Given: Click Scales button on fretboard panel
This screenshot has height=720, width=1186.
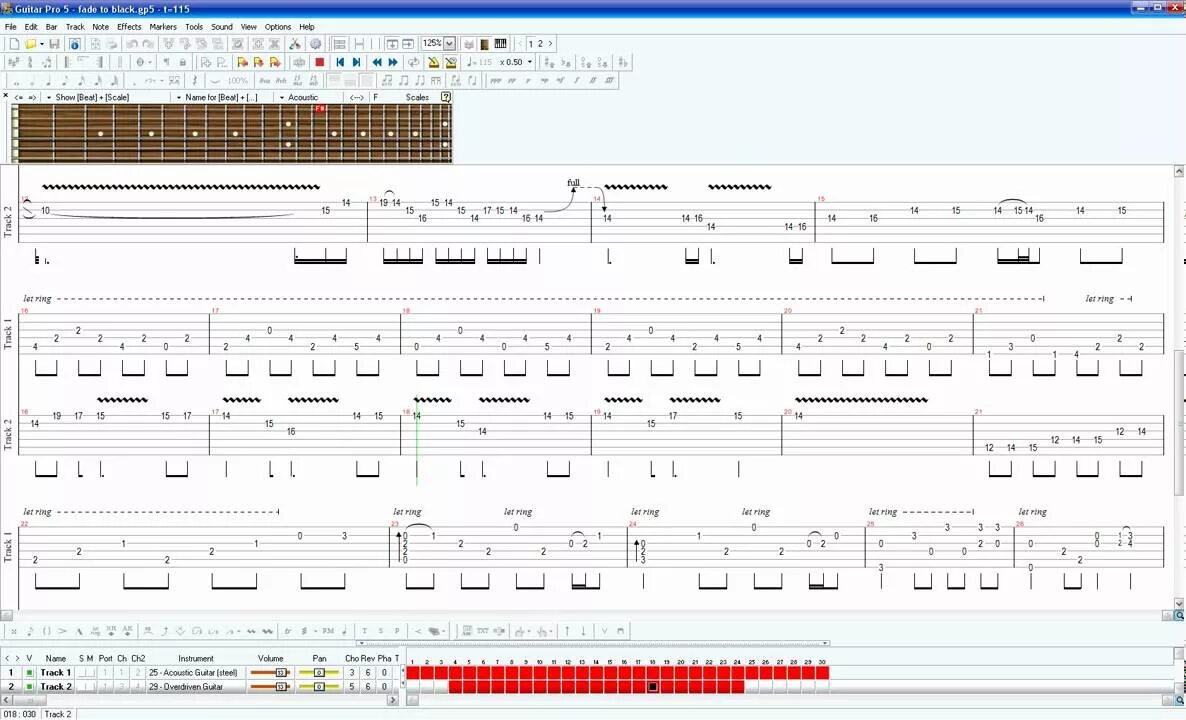Looking at the screenshot, I should pyautogui.click(x=417, y=98).
